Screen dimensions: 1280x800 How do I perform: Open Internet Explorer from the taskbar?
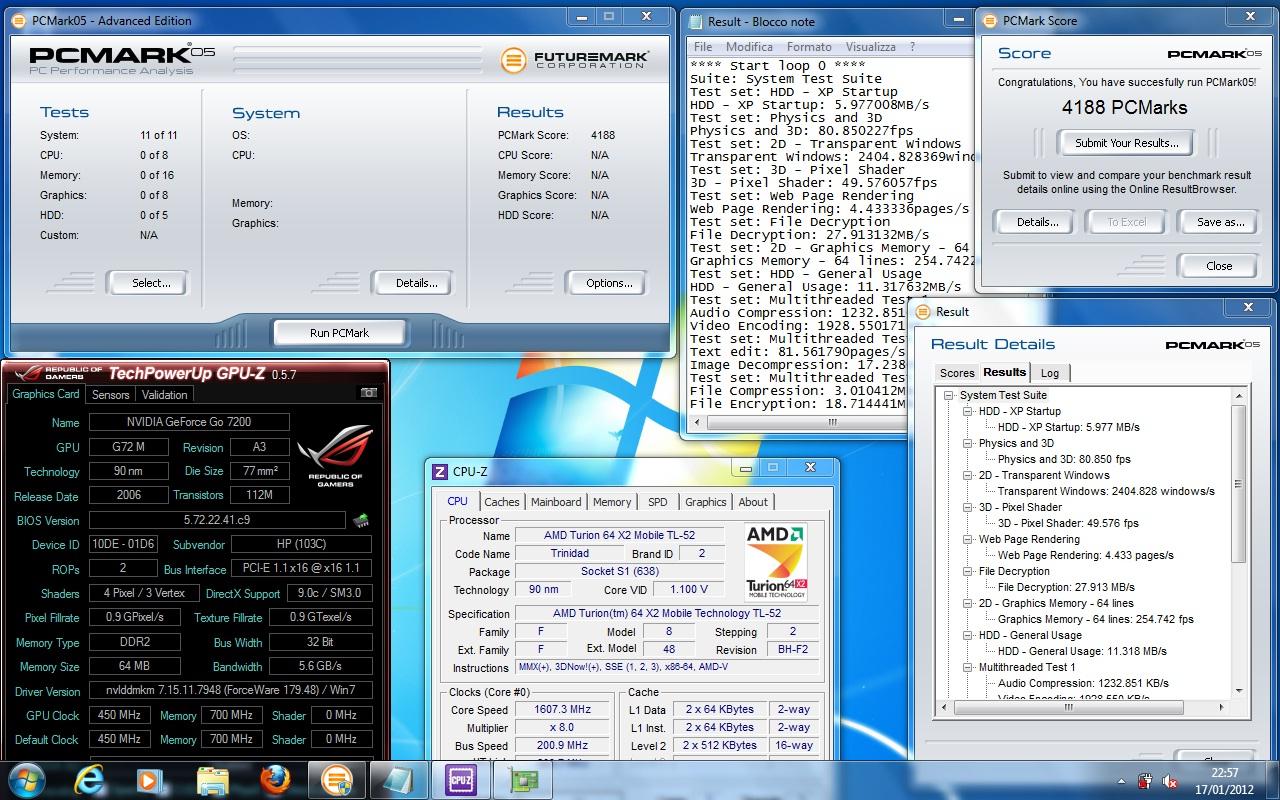pyautogui.click(x=91, y=780)
